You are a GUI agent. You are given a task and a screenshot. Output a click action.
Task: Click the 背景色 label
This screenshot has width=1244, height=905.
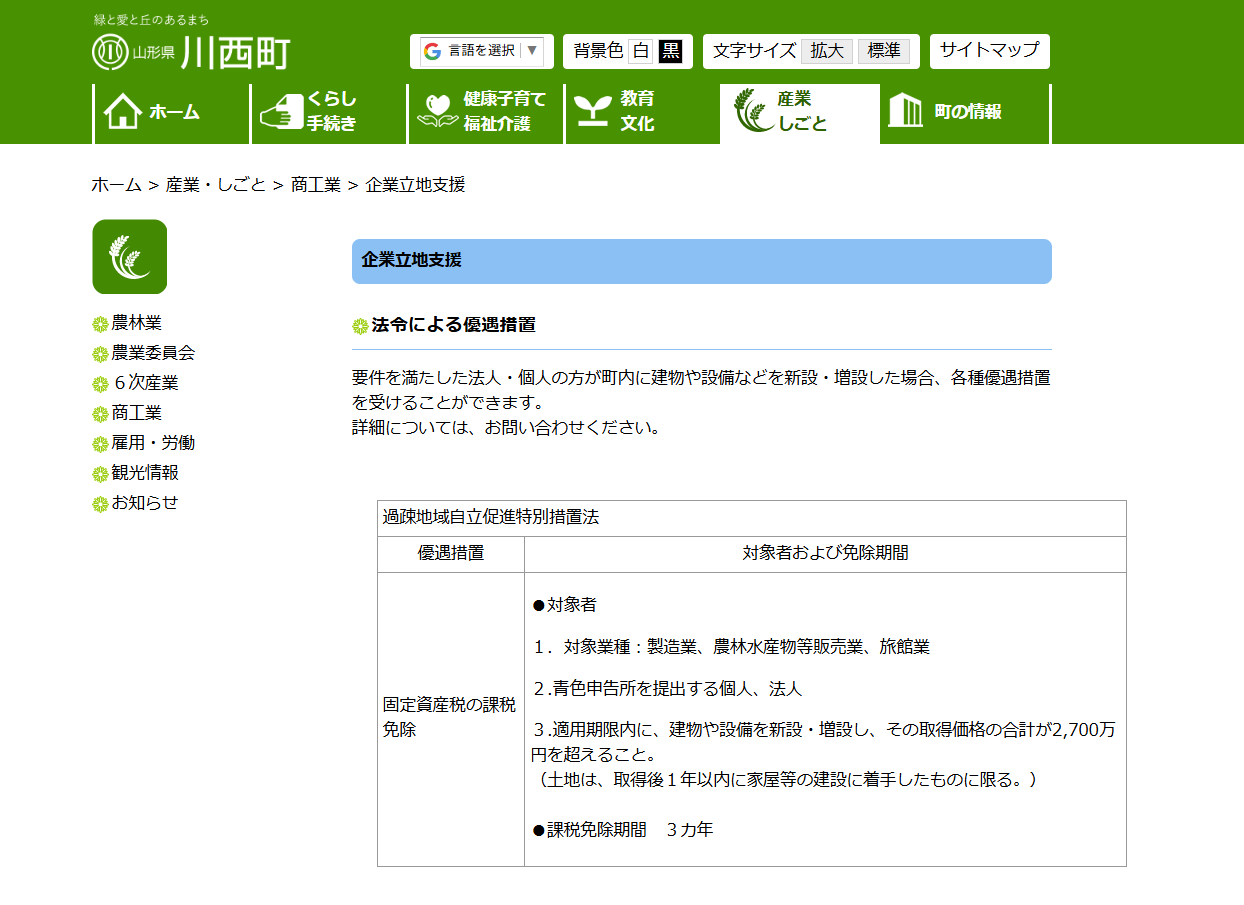click(x=598, y=51)
